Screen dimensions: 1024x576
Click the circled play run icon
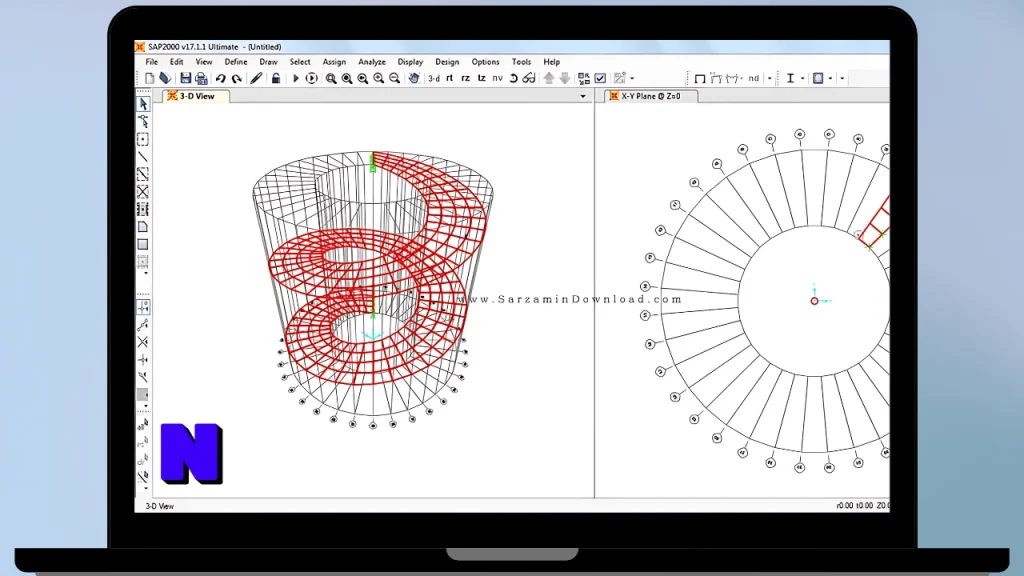312,78
